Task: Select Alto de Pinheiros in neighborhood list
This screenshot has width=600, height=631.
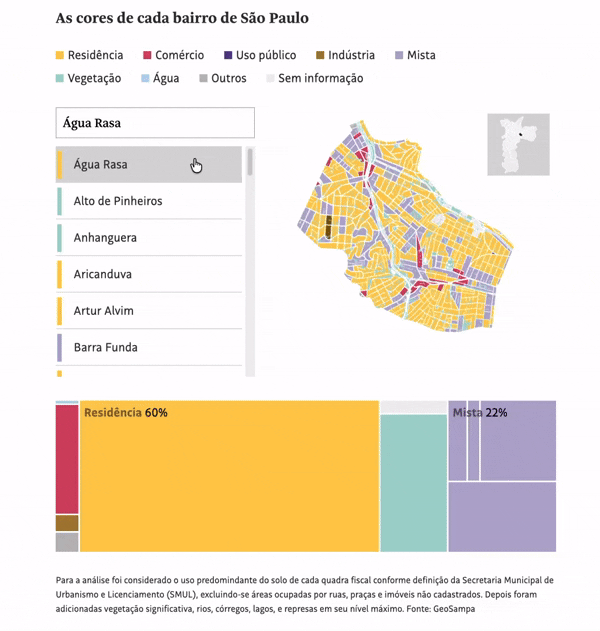Action: pos(149,201)
